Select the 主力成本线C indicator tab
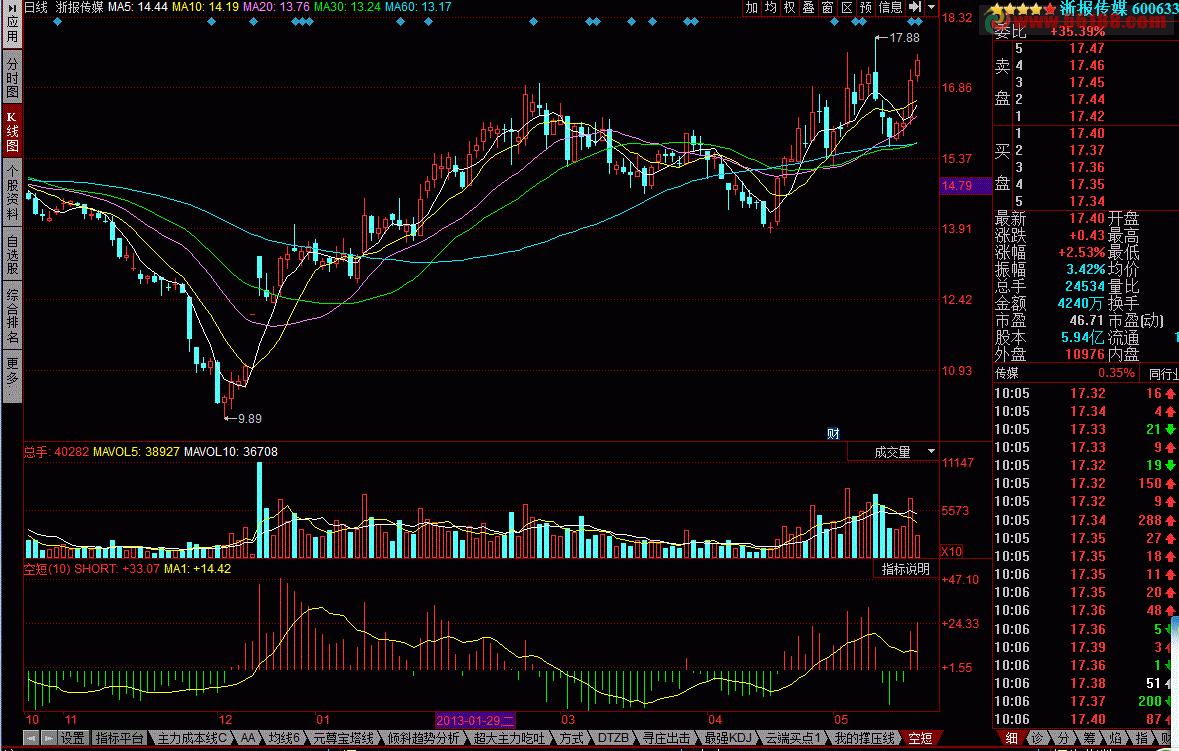 coord(192,738)
